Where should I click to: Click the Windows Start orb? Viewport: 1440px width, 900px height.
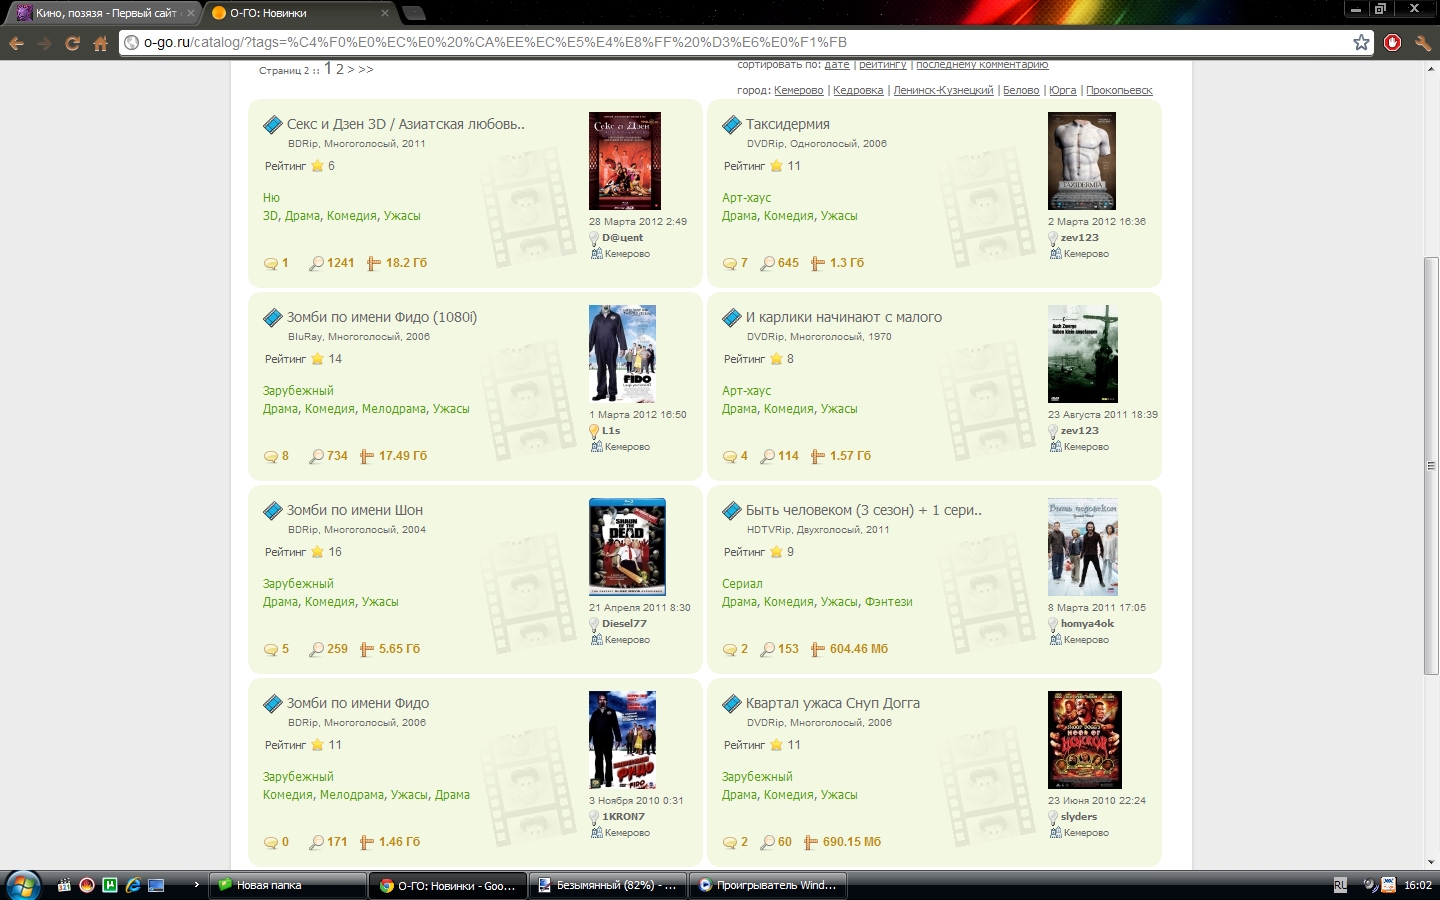click(22, 885)
